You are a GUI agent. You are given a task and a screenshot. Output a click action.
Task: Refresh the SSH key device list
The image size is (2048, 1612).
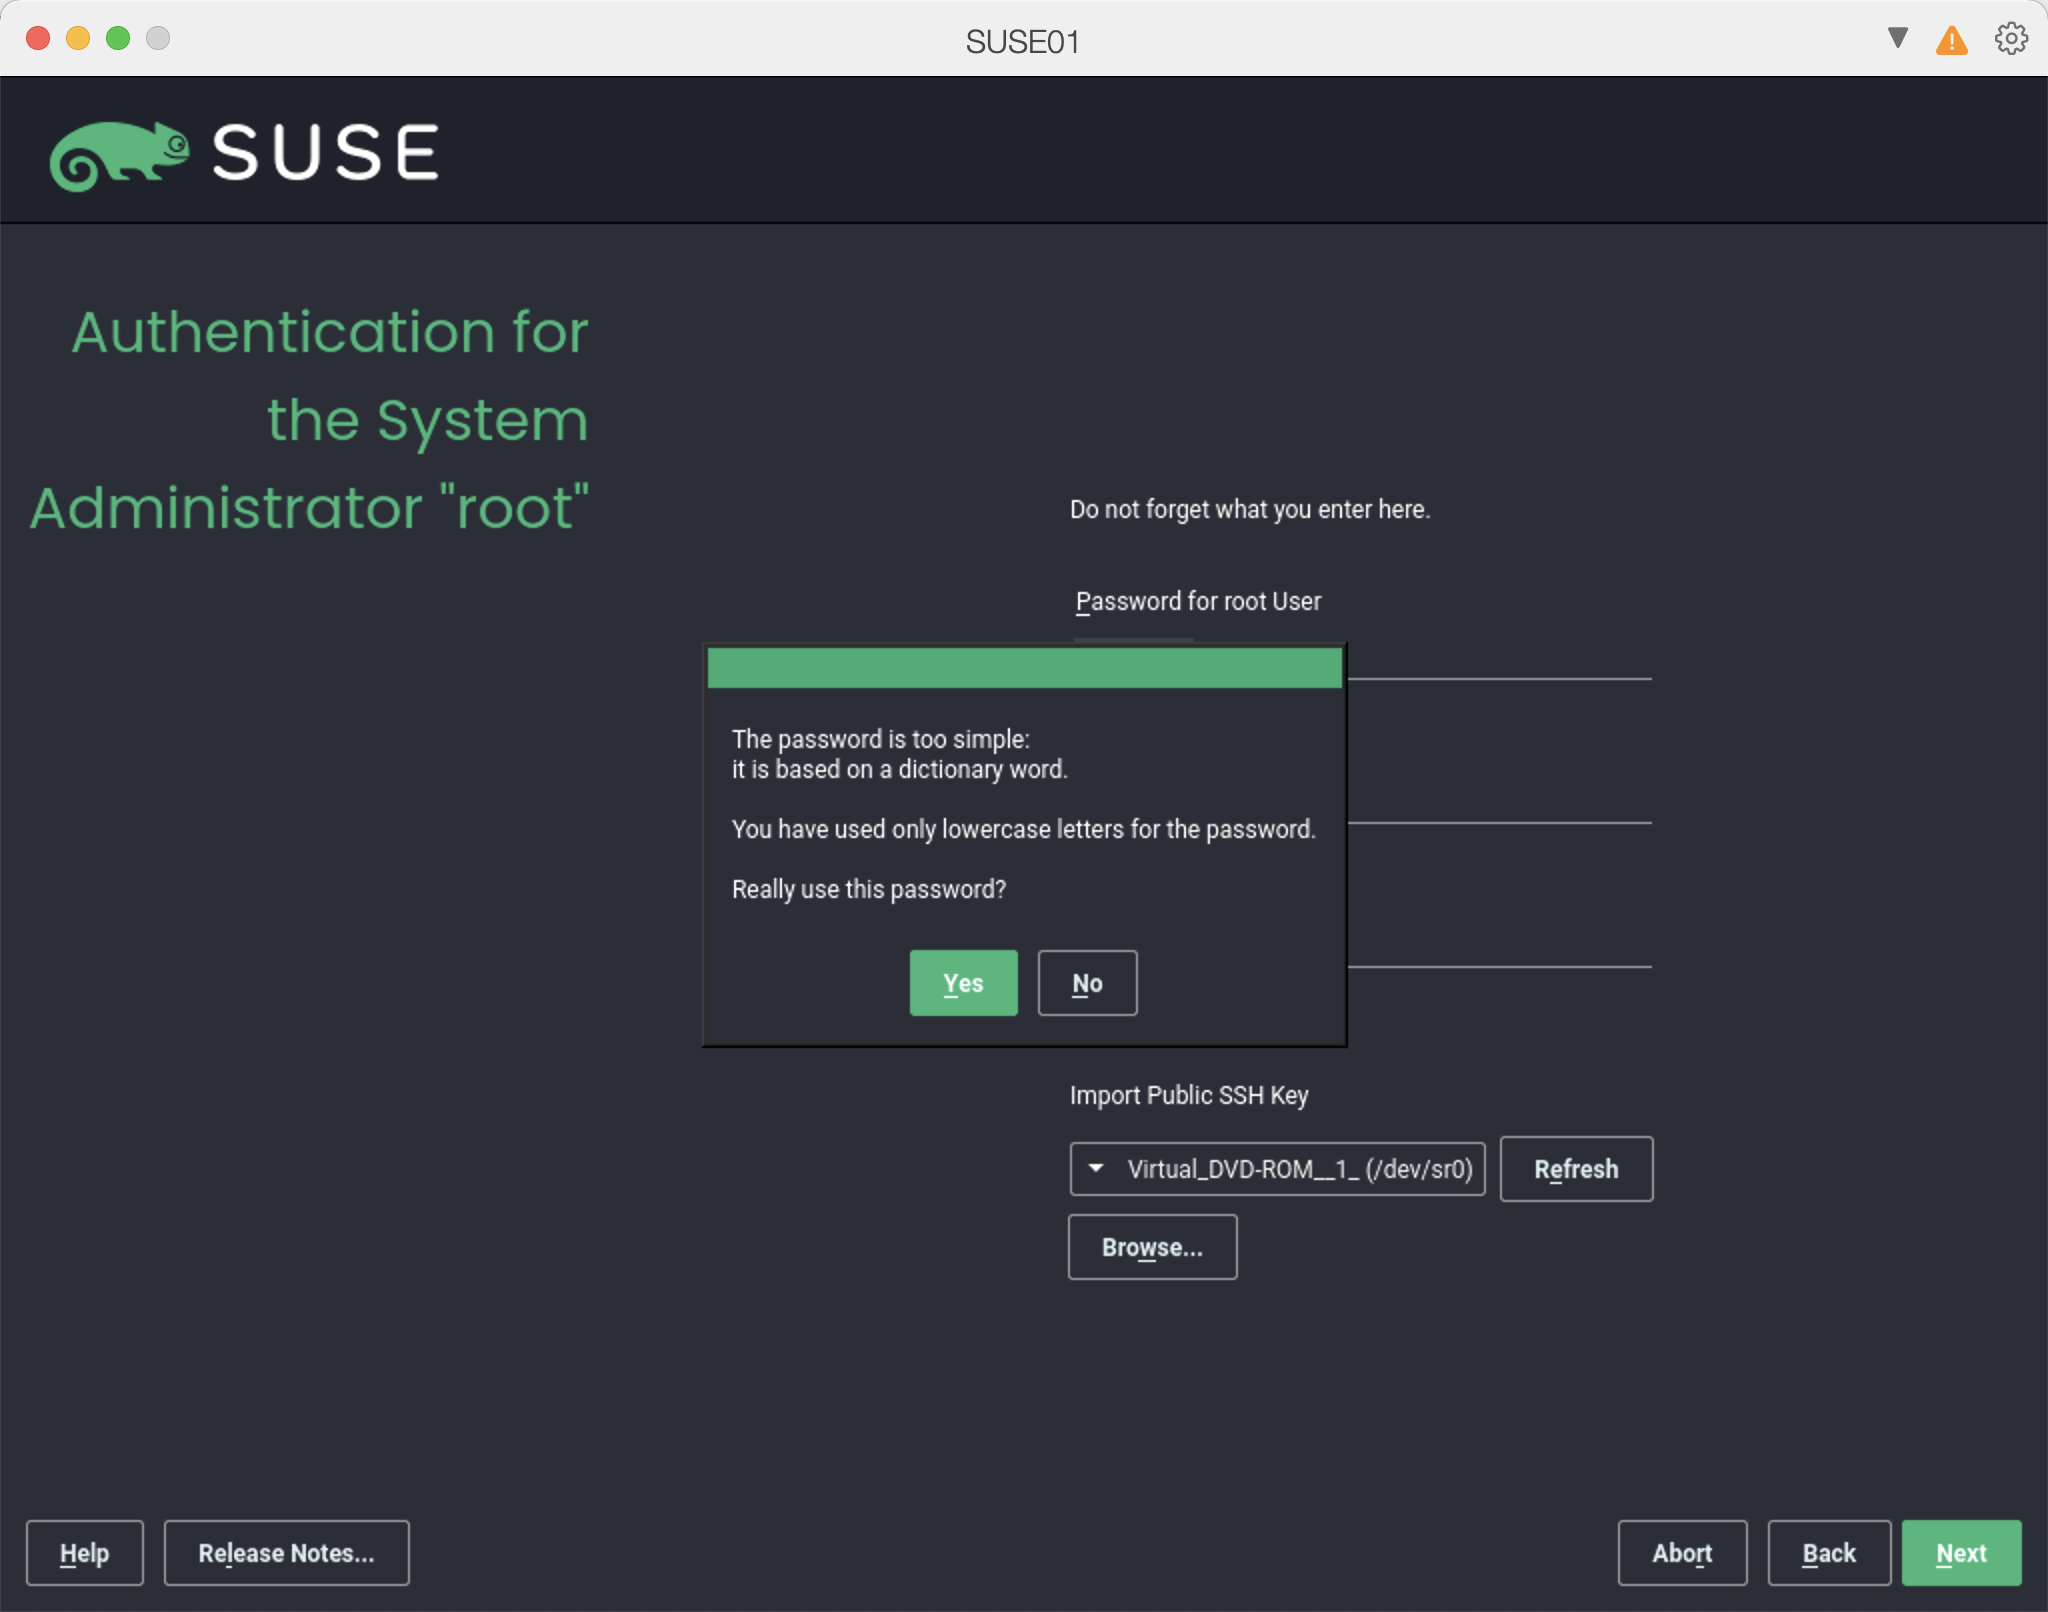coord(1576,1169)
